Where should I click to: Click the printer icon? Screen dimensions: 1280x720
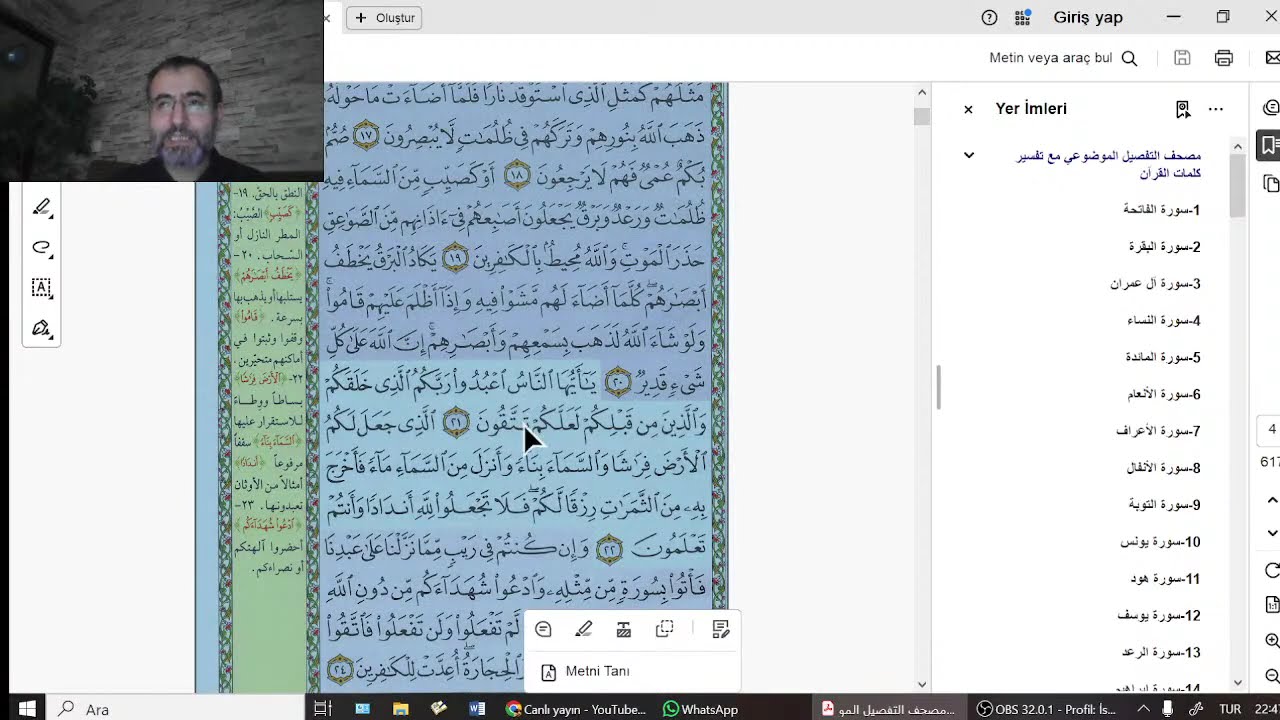(x=1223, y=58)
